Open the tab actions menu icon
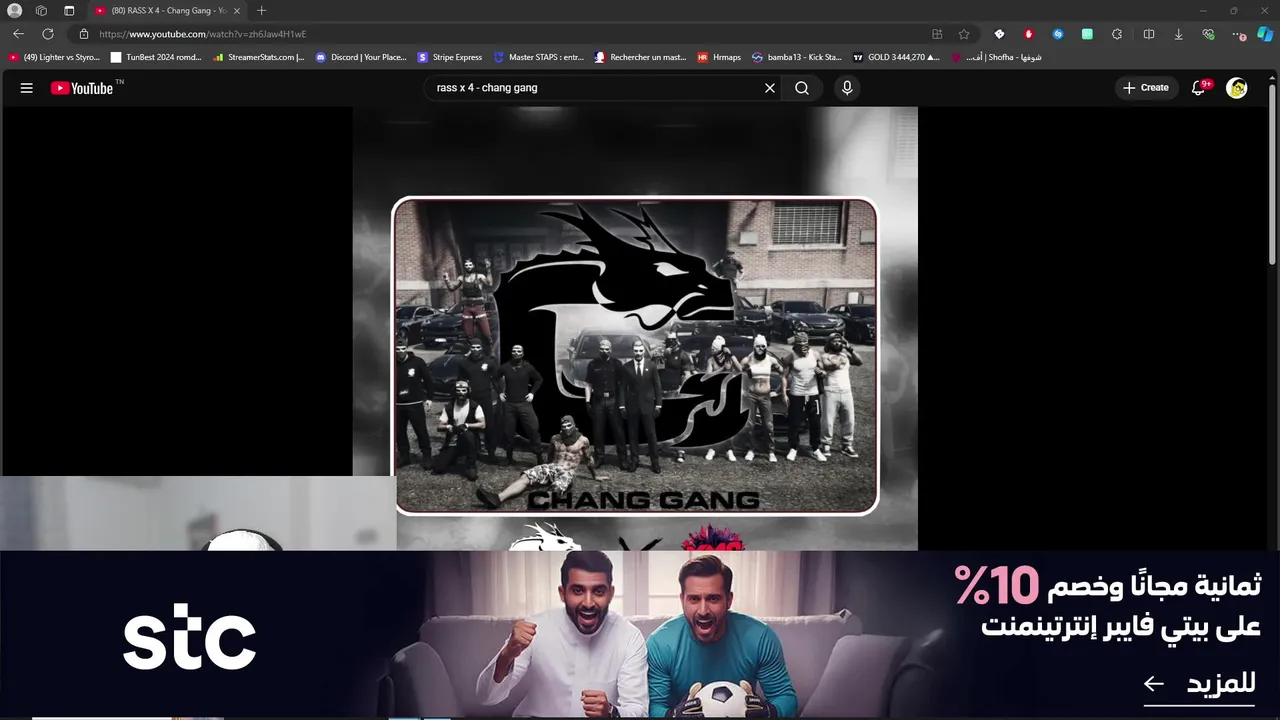Screen dimensions: 1280x720 pos(69,10)
